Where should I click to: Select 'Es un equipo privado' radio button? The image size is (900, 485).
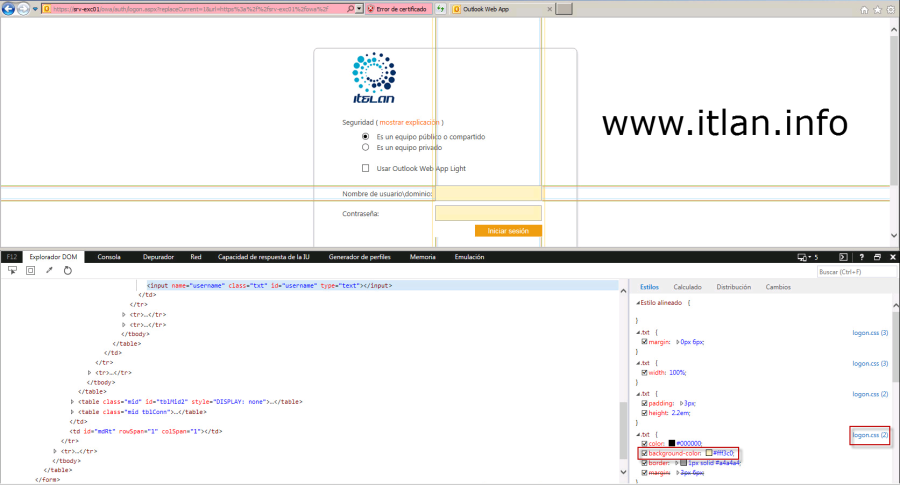point(366,147)
